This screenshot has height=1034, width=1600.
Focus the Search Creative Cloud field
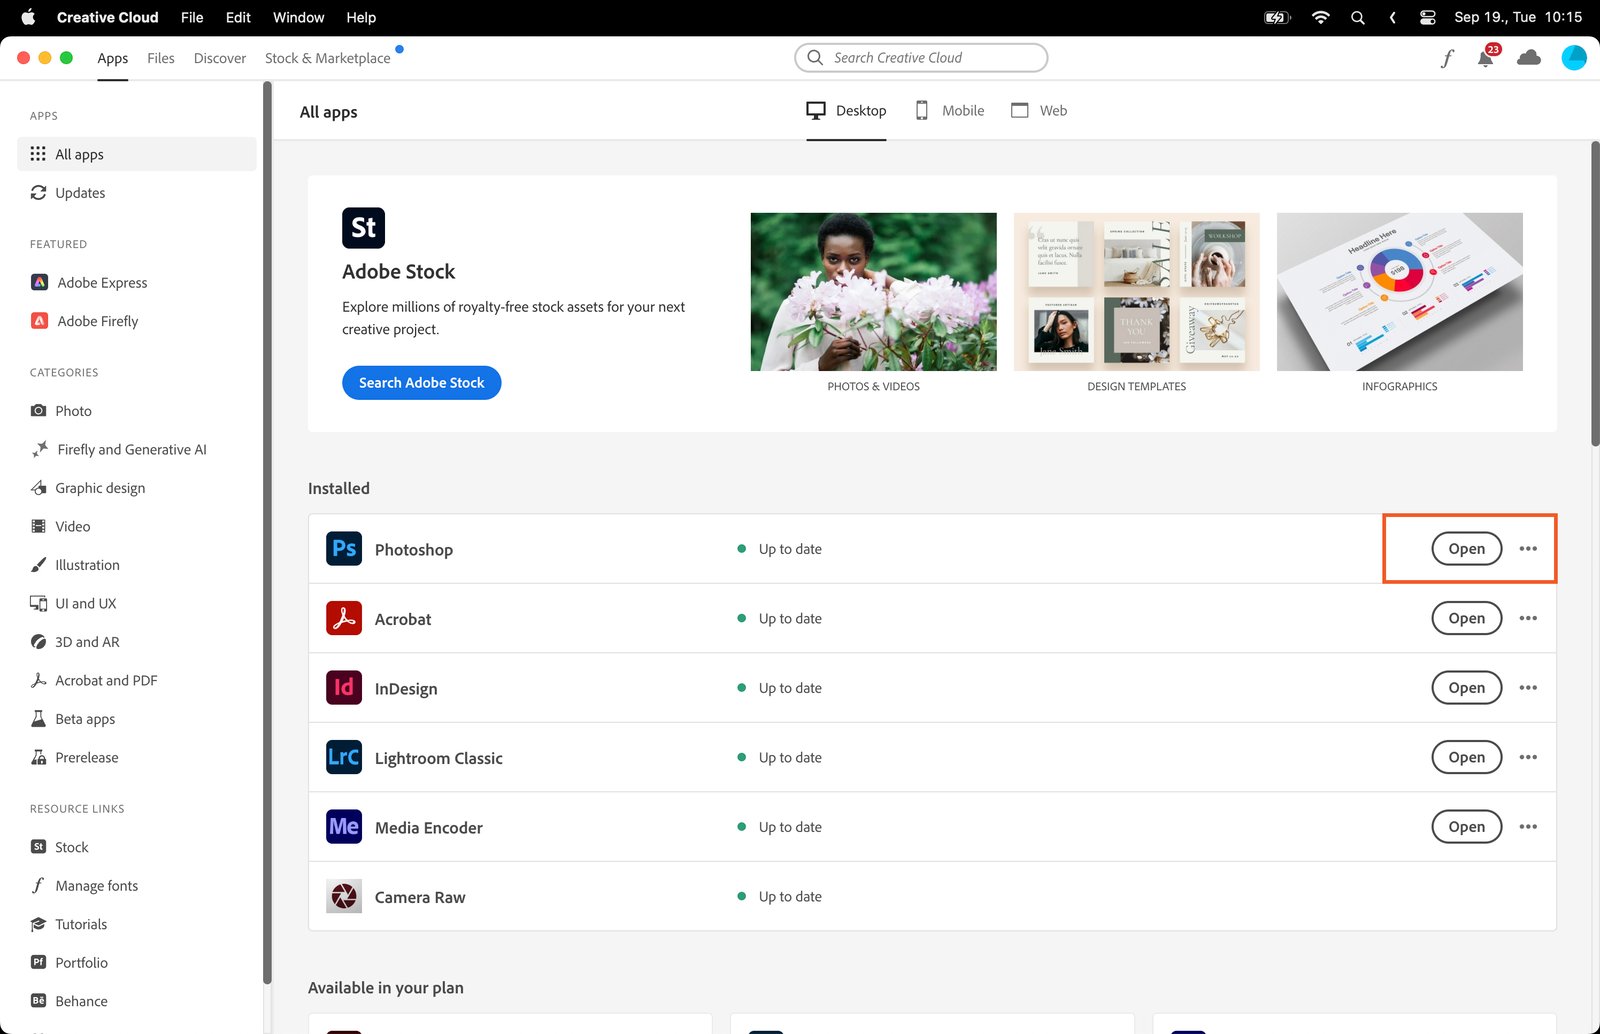point(920,58)
